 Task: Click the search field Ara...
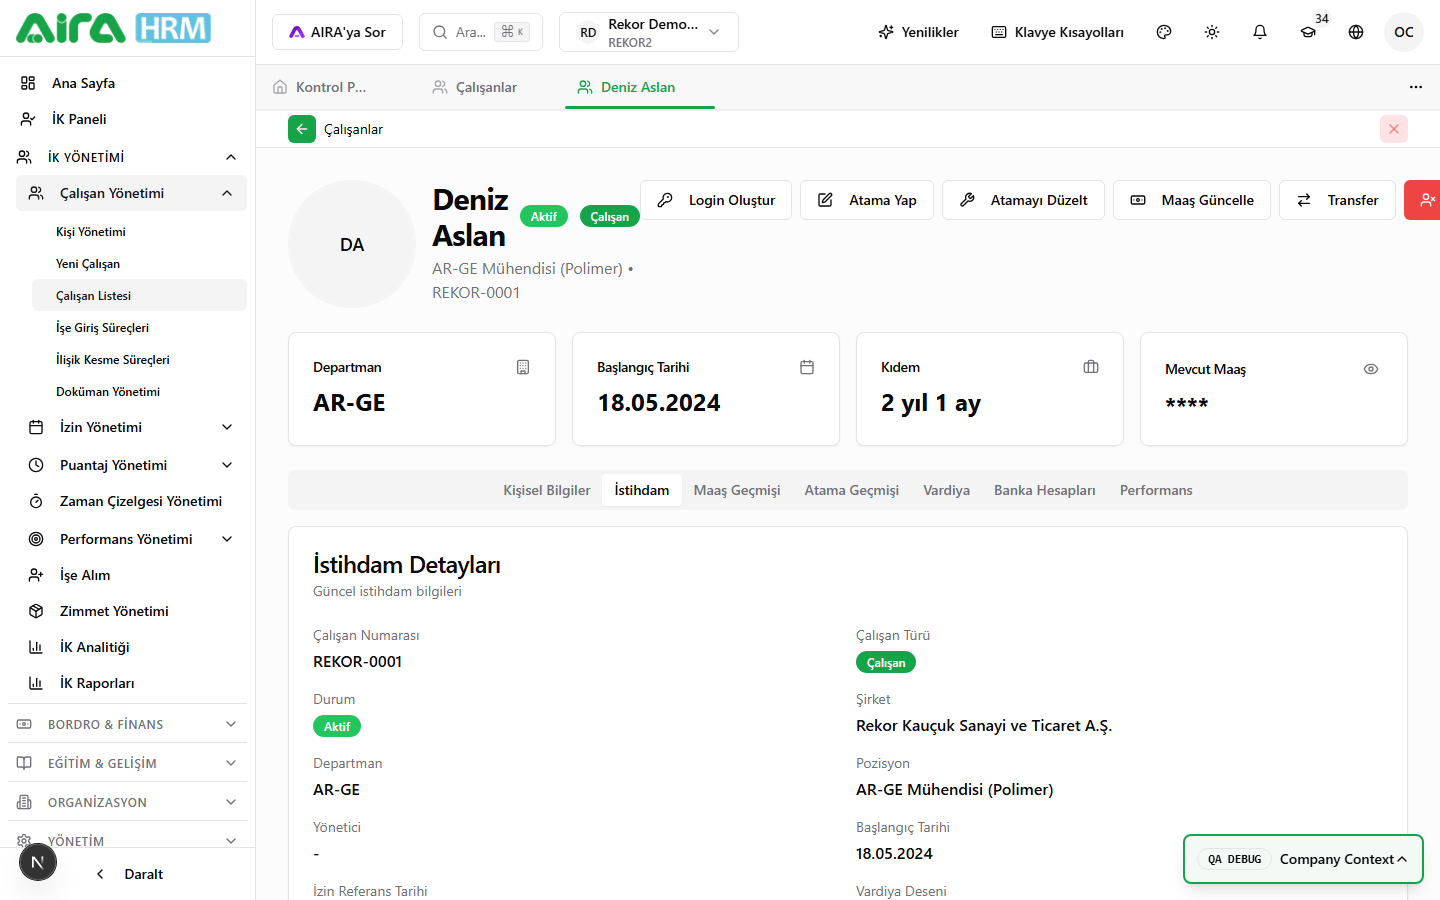click(481, 32)
